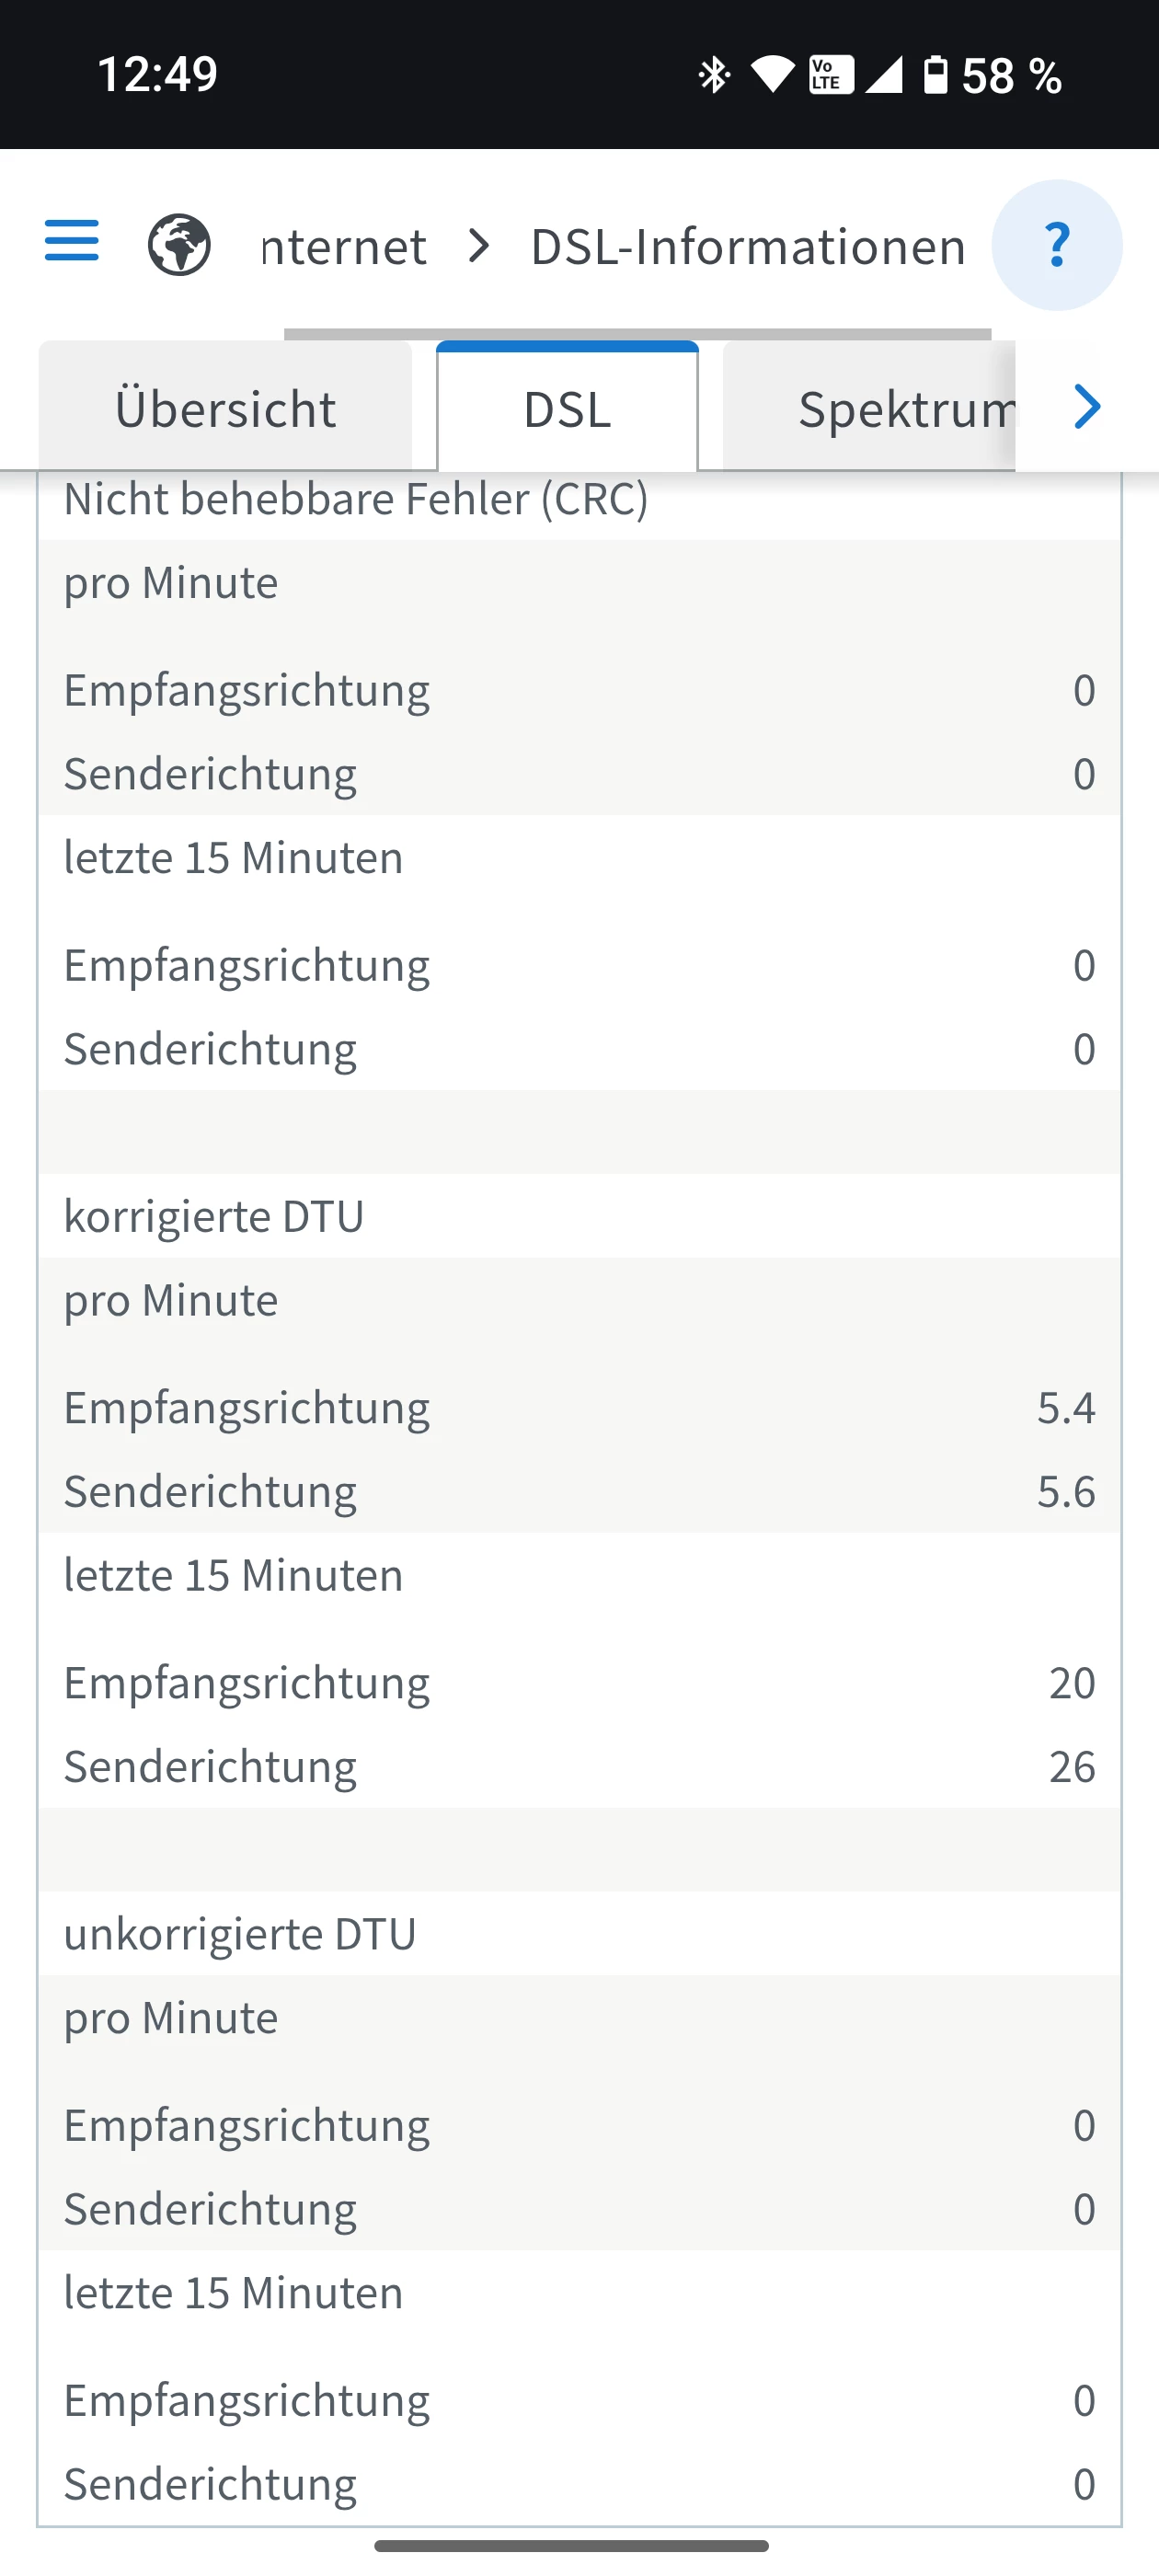Tap the unkorrigierte DTU section header

click(240, 1933)
